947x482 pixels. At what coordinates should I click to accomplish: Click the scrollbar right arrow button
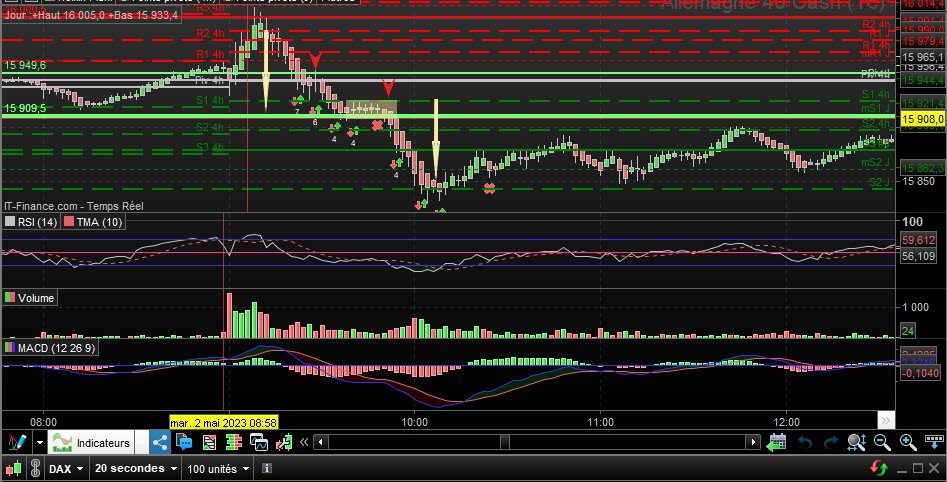(x=753, y=443)
